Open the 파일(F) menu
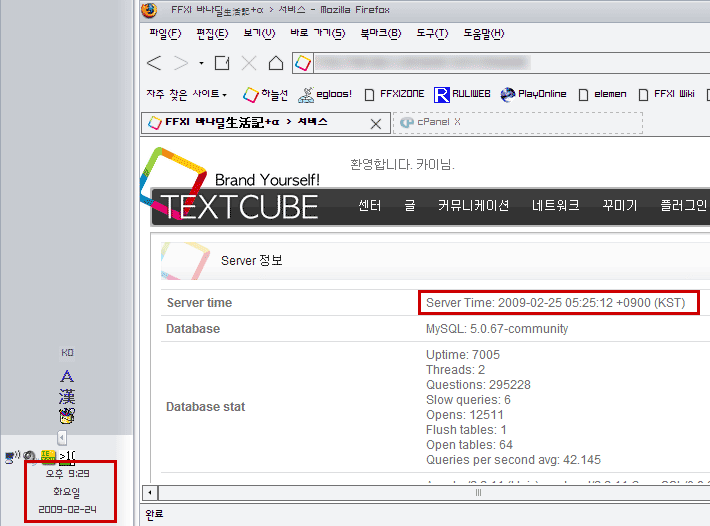Image resolution: width=710 pixels, height=526 pixels. [x=165, y=33]
